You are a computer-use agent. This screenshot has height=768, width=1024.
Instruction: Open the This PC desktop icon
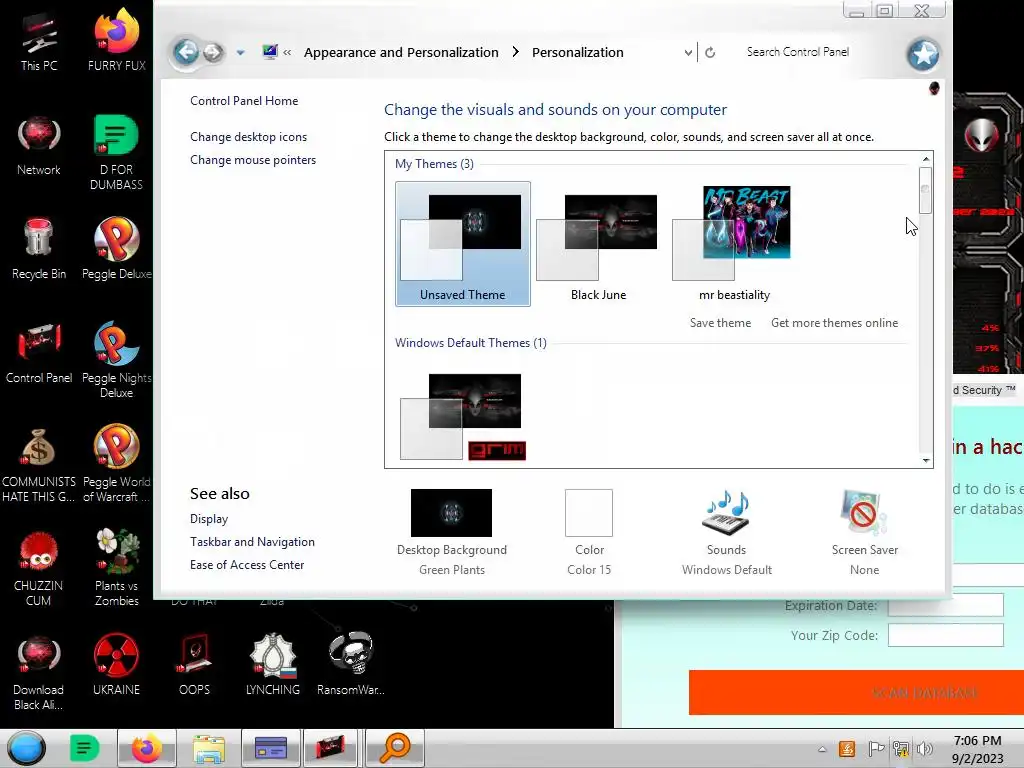pyautogui.click(x=39, y=42)
